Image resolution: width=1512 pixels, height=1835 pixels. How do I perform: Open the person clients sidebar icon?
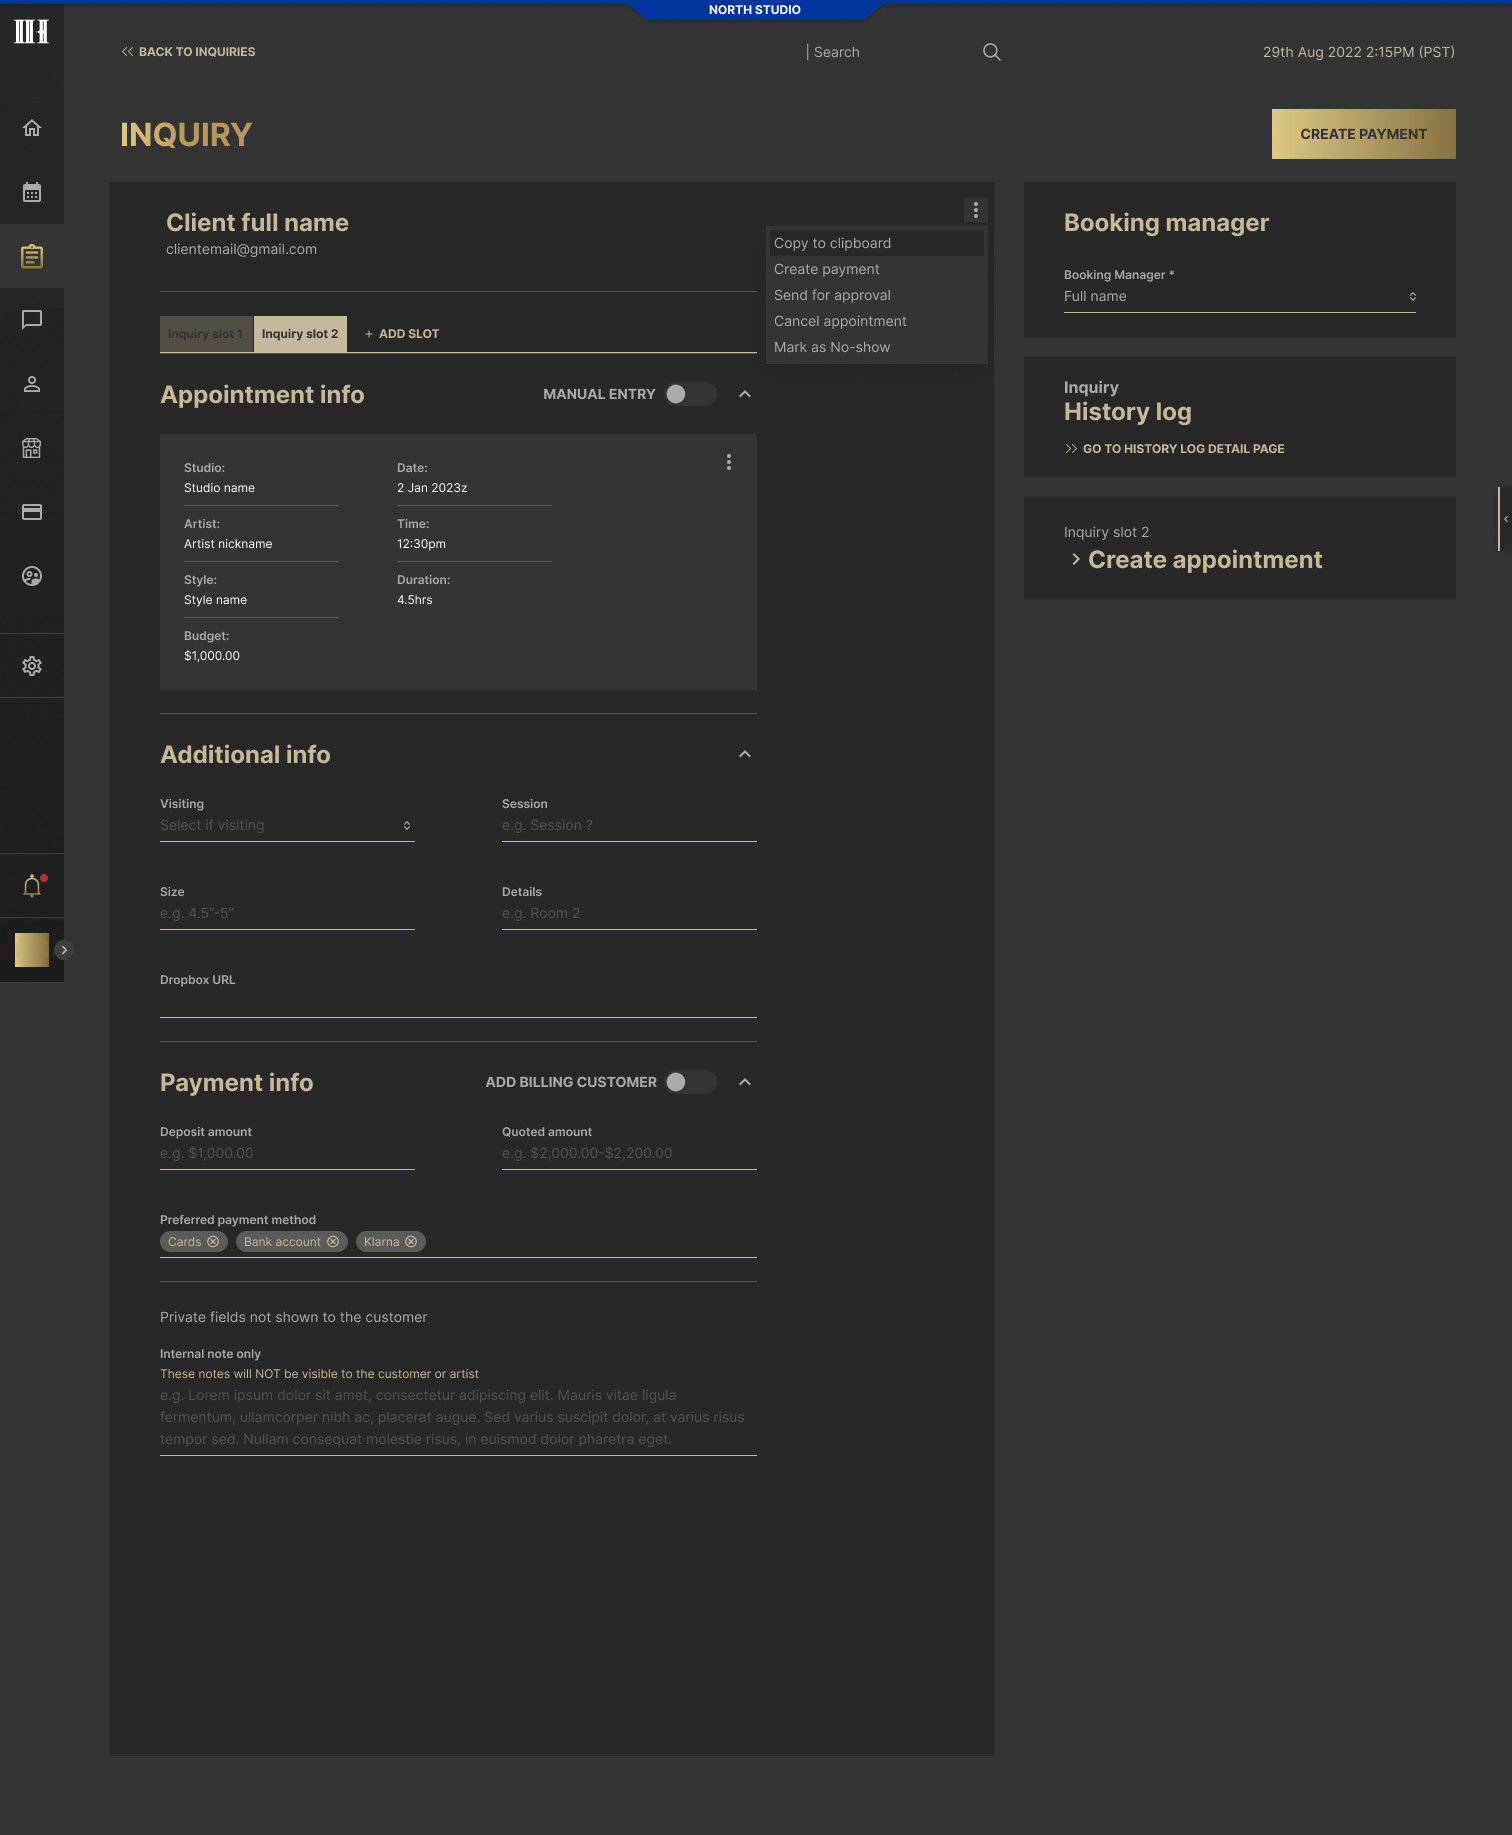pos(32,384)
